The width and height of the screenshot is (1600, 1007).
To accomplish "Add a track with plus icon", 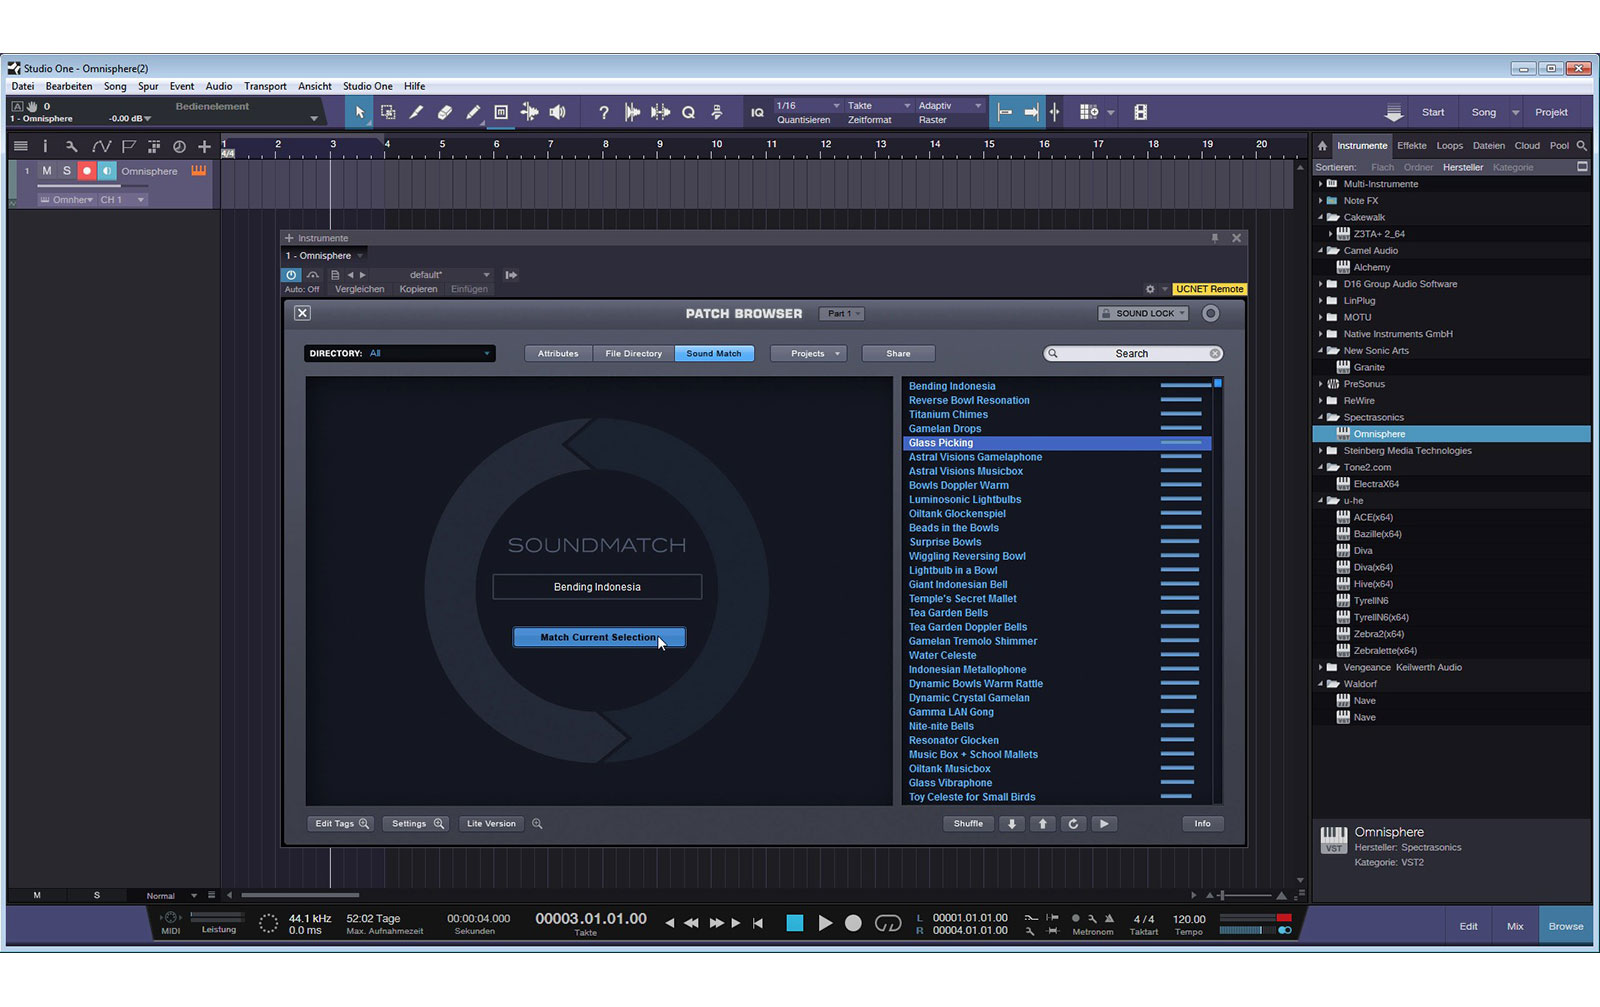I will pos(204,146).
